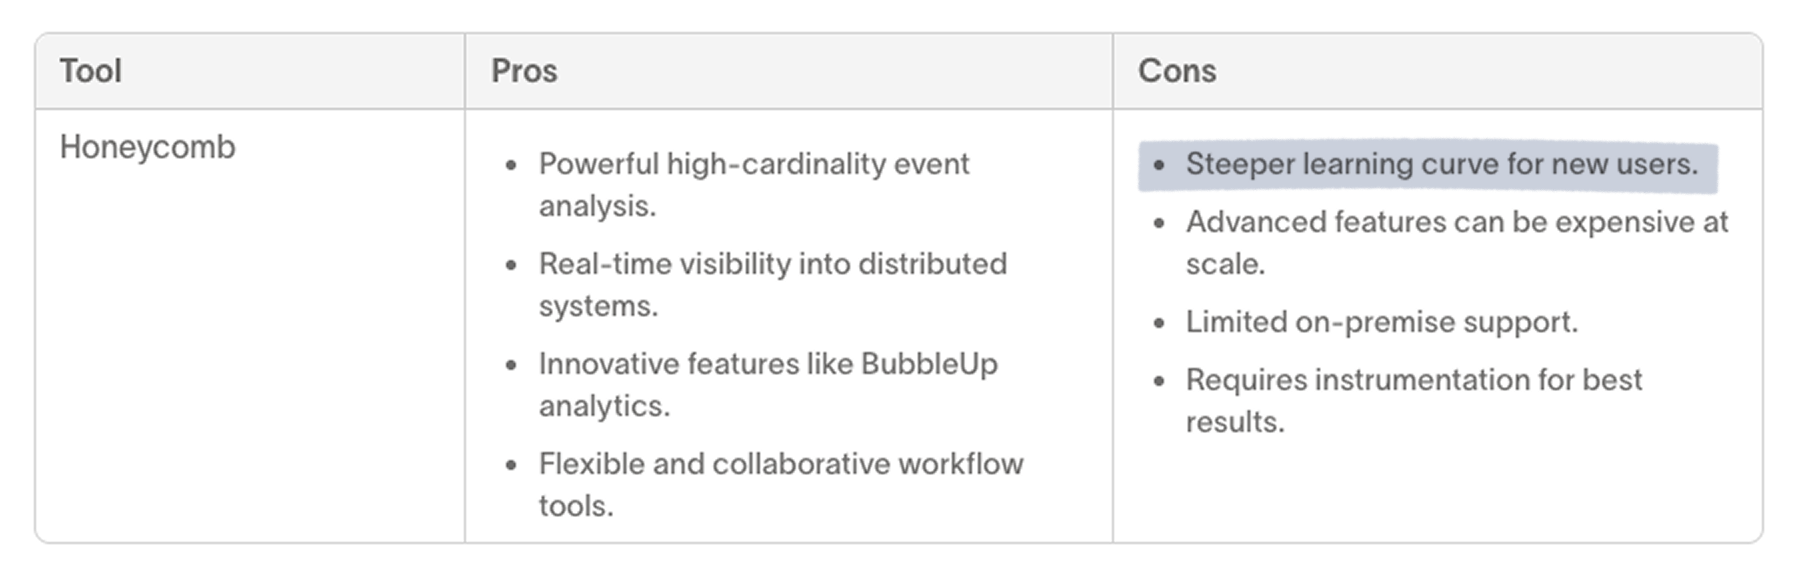Select the Honeycomb tool name cell
This screenshot has width=1798, height=574.
[x=148, y=147]
